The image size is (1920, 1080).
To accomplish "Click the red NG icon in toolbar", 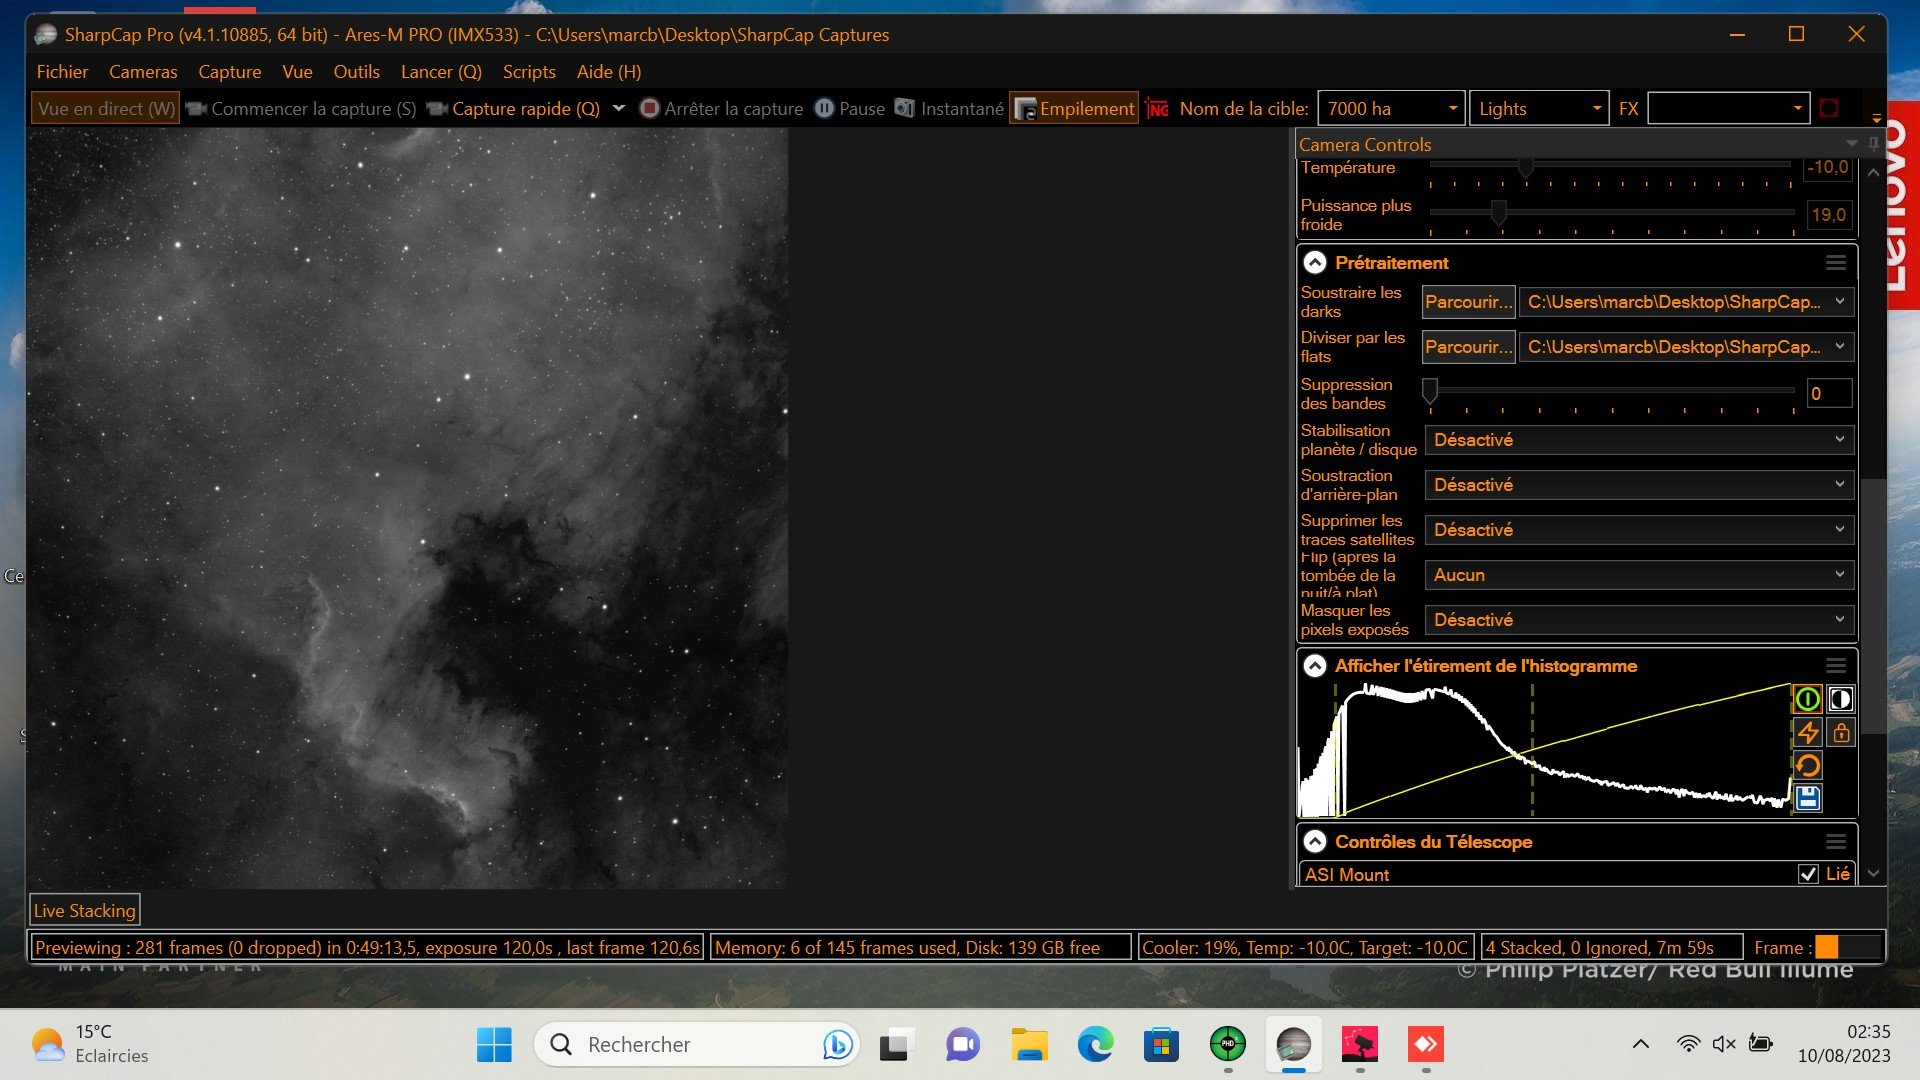I will pyautogui.click(x=1157, y=109).
